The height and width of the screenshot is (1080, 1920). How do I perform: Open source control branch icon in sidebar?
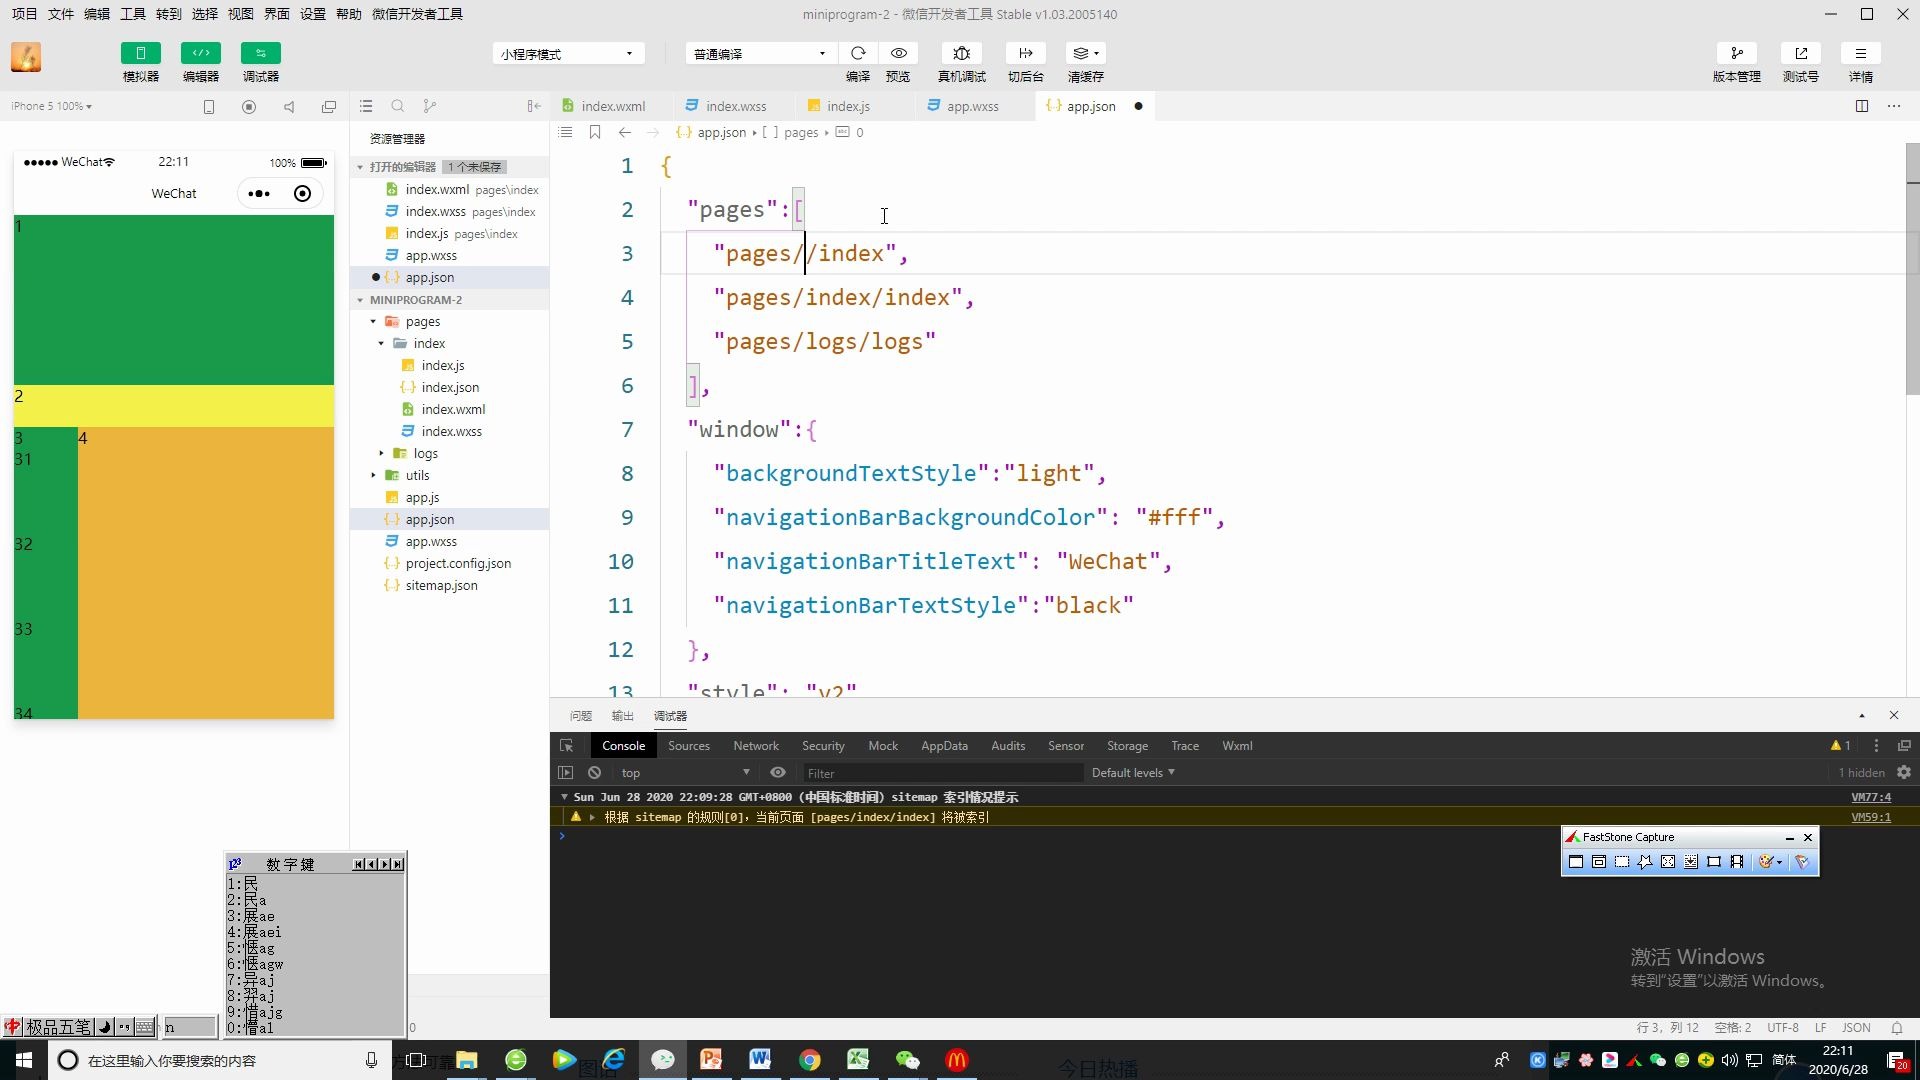click(430, 106)
